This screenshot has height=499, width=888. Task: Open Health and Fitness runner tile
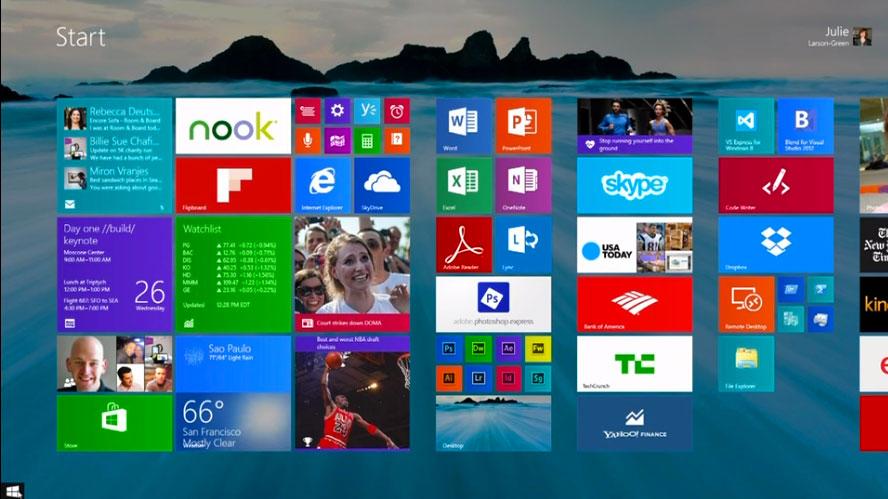tap(634, 126)
